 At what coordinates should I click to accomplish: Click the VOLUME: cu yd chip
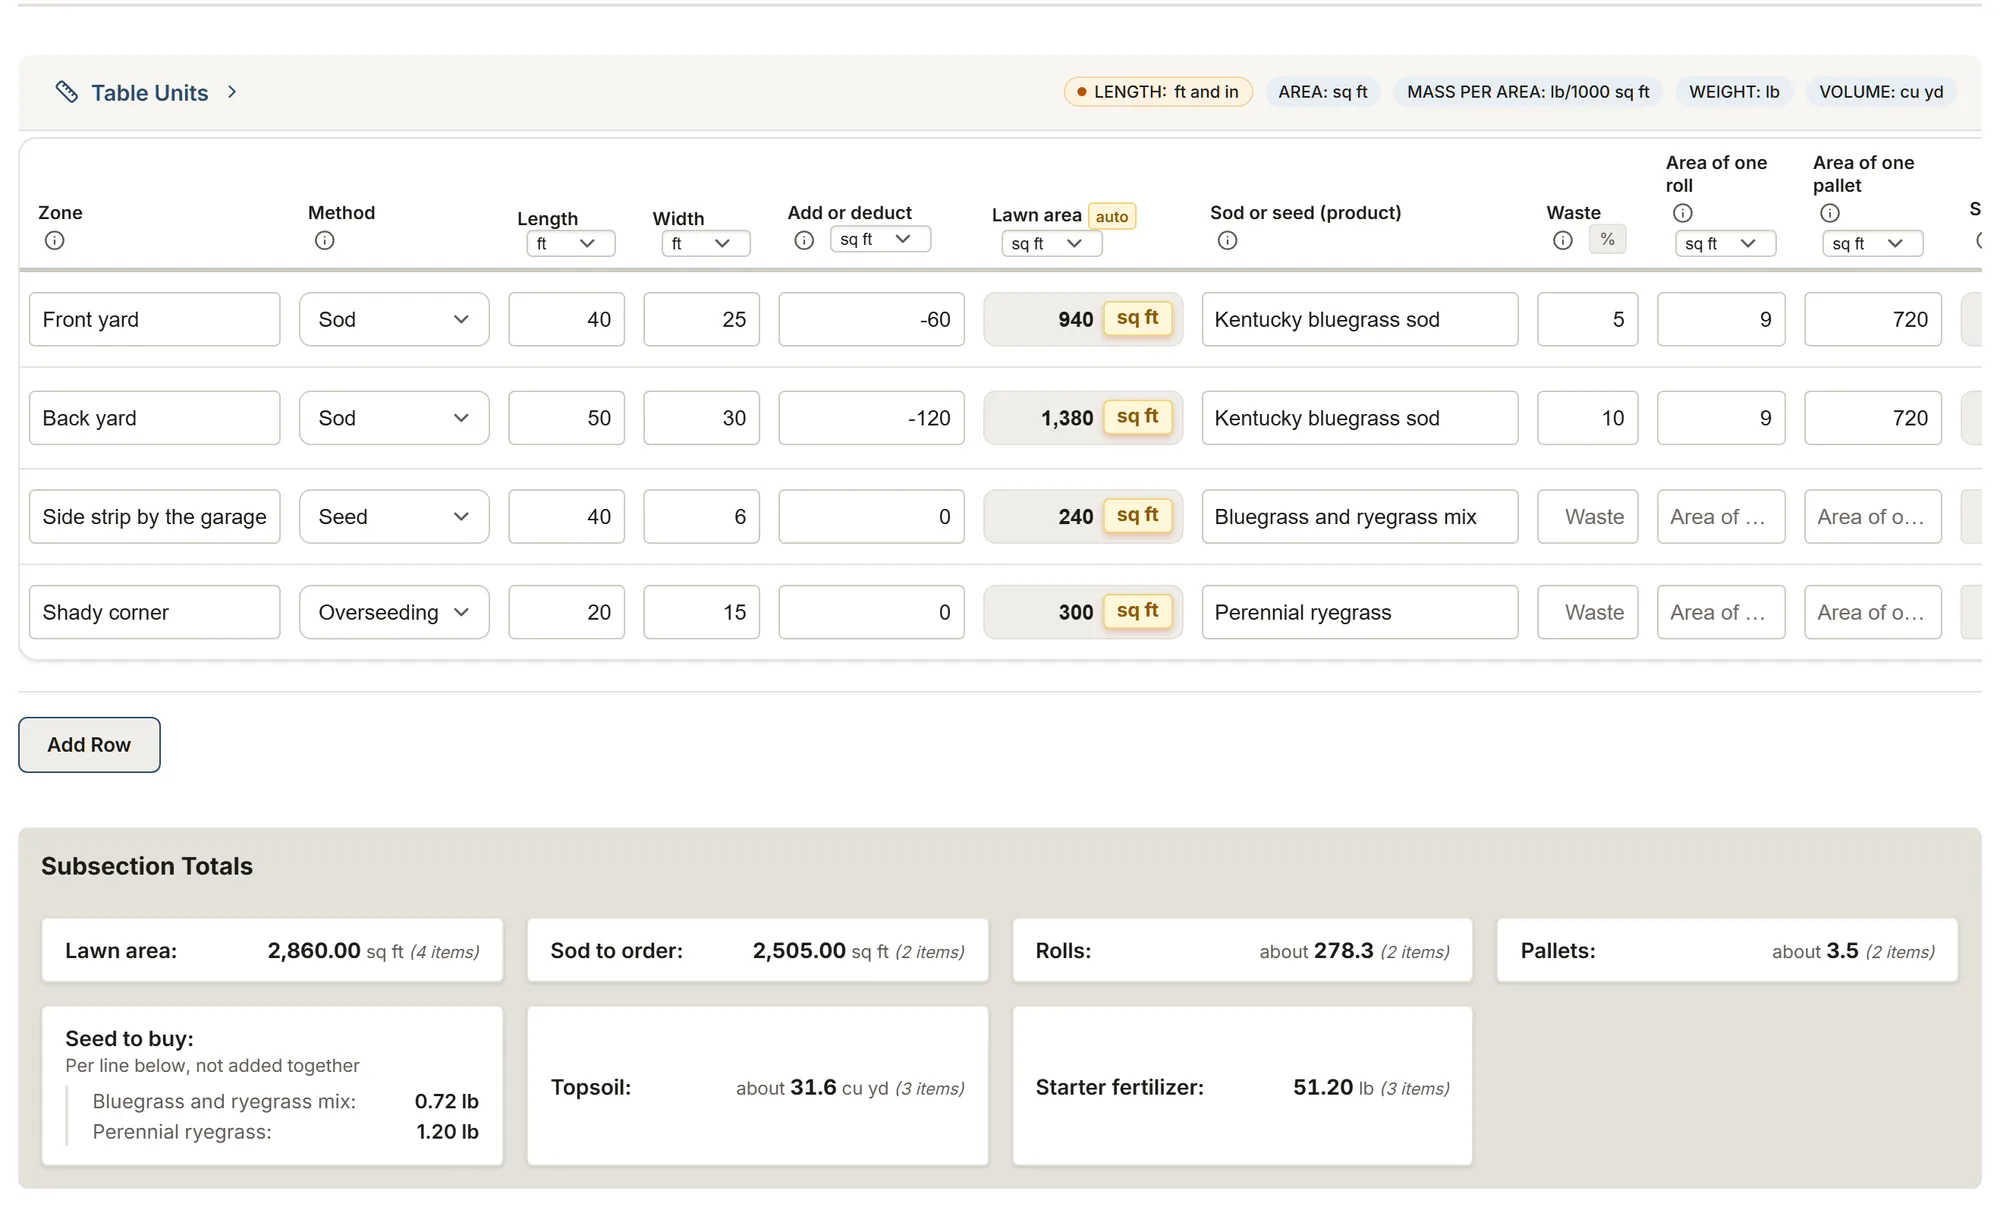(x=1881, y=92)
